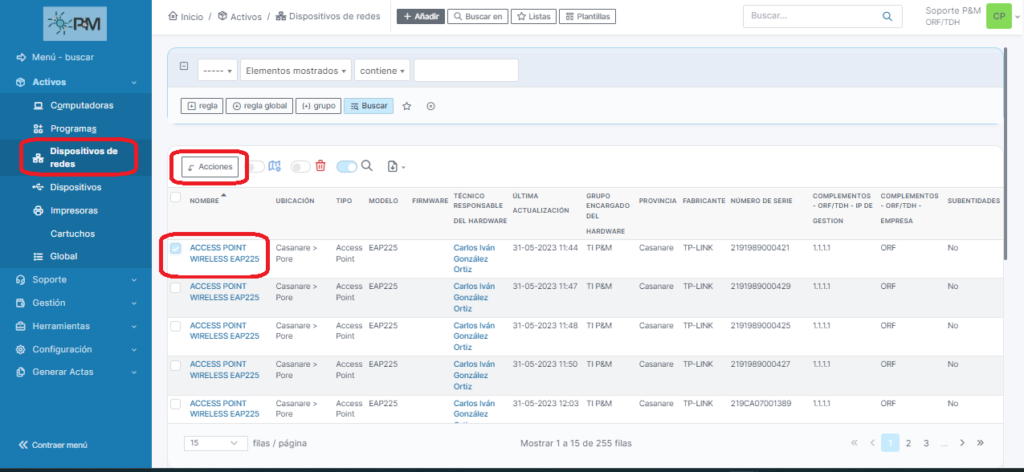
Task: Click the CP user avatar
Action: 997,16
